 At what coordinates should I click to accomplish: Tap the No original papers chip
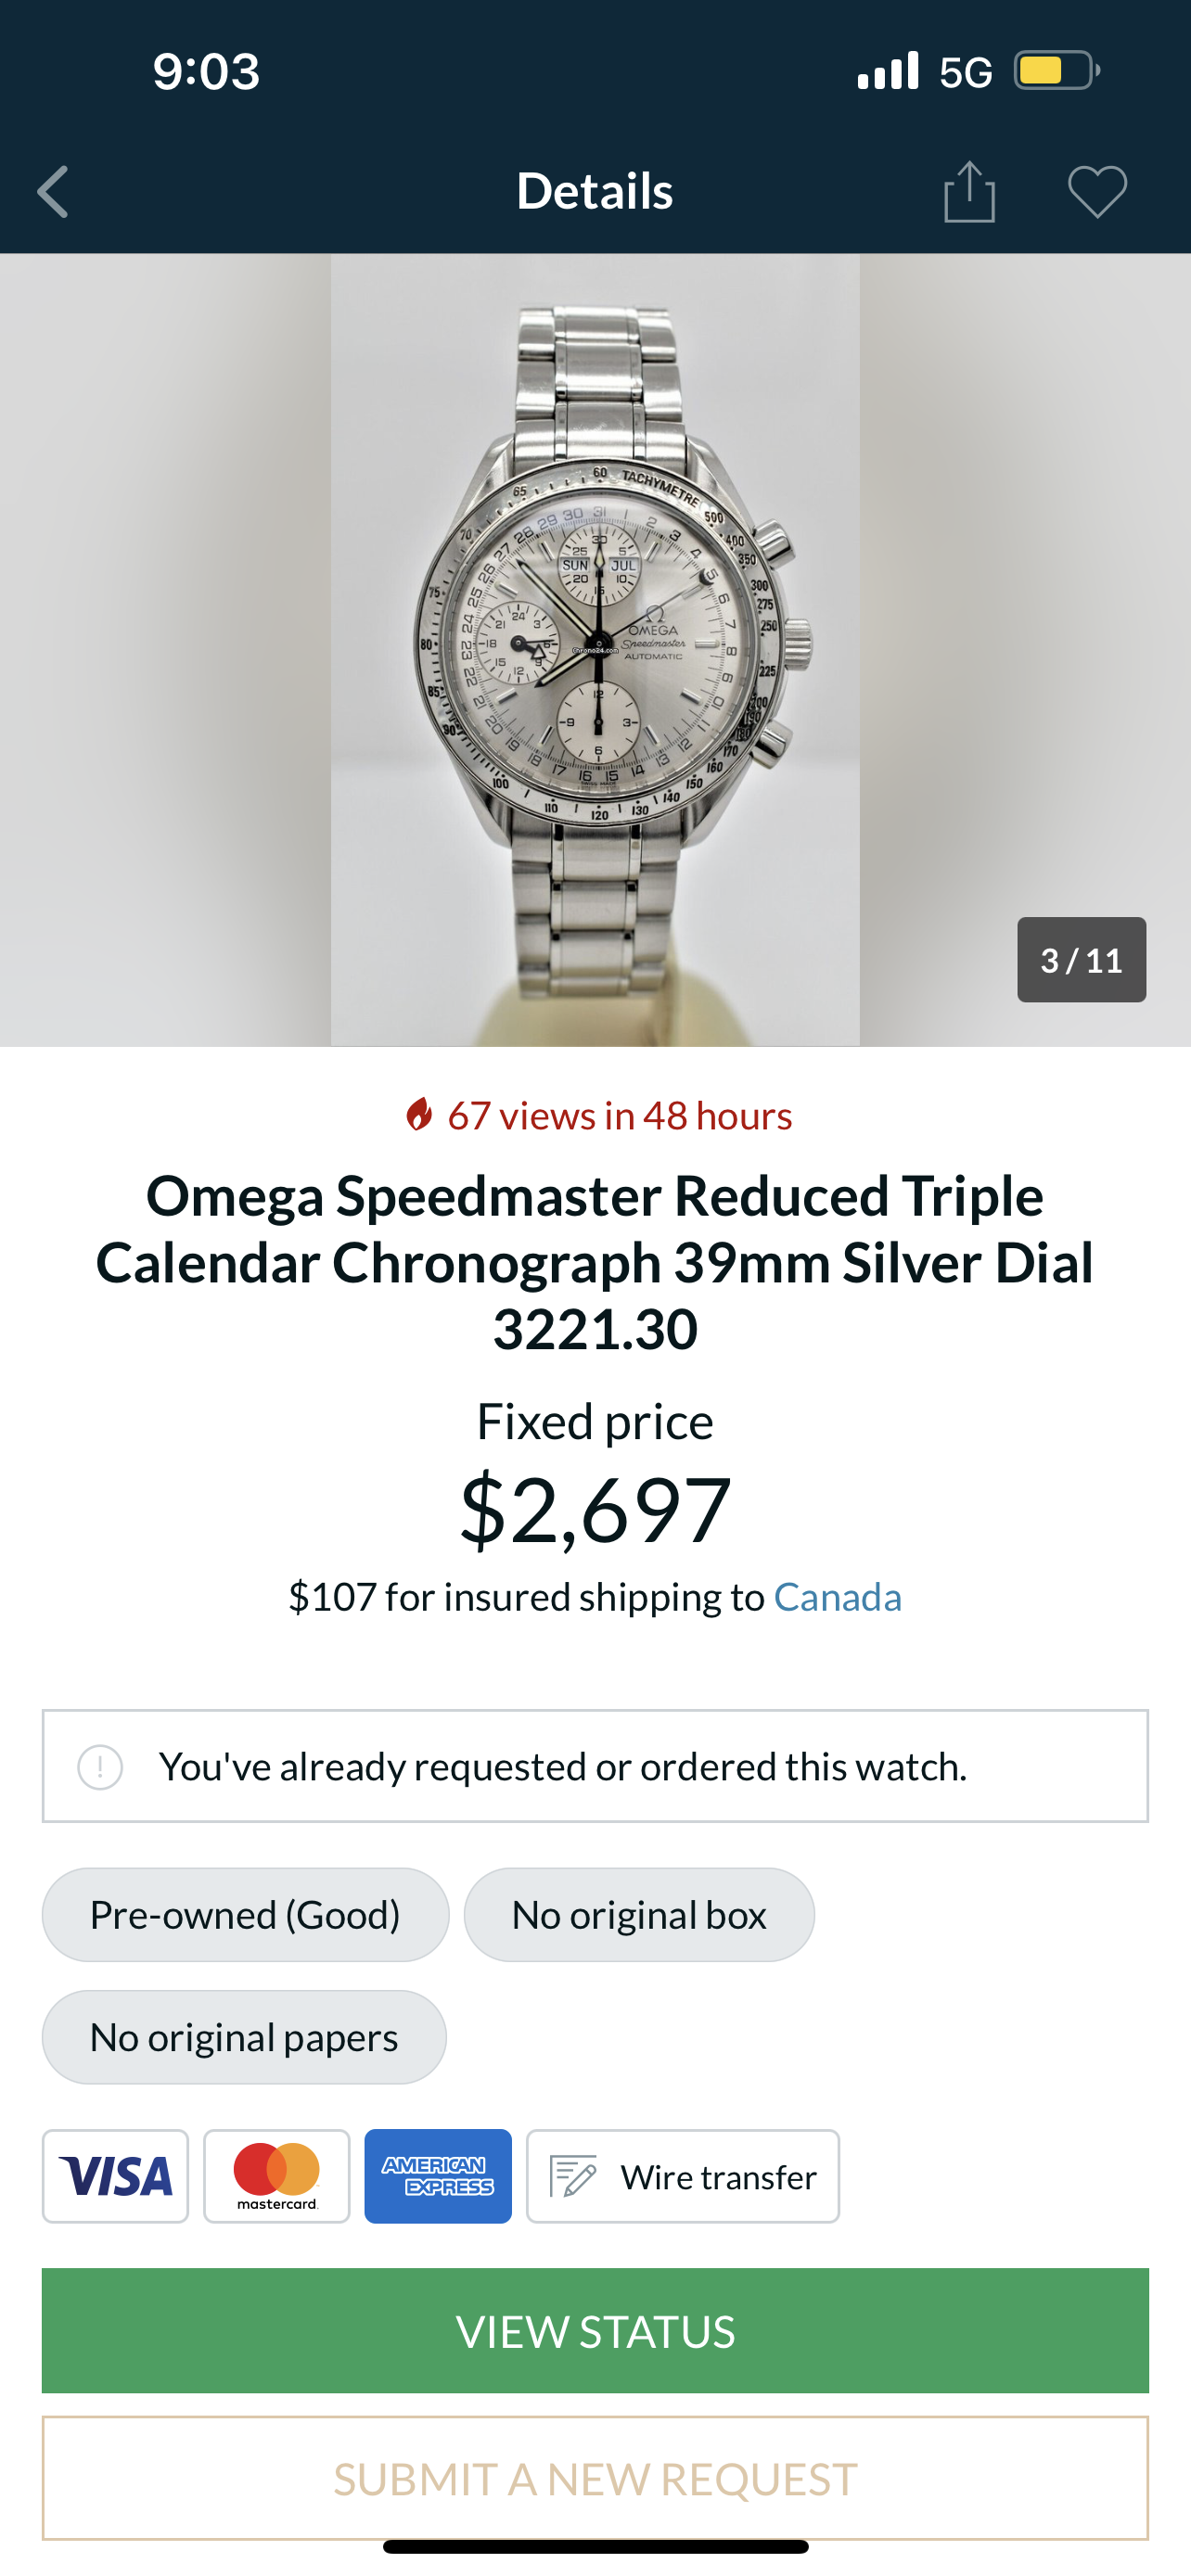244,2036
